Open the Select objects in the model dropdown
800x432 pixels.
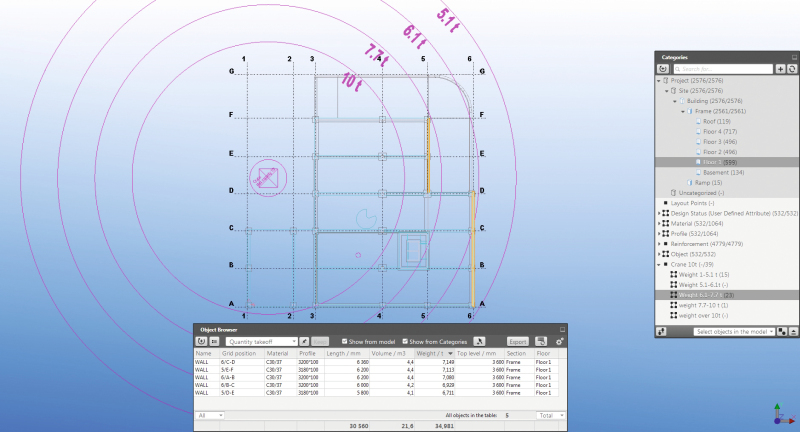pyautogui.click(x=734, y=332)
